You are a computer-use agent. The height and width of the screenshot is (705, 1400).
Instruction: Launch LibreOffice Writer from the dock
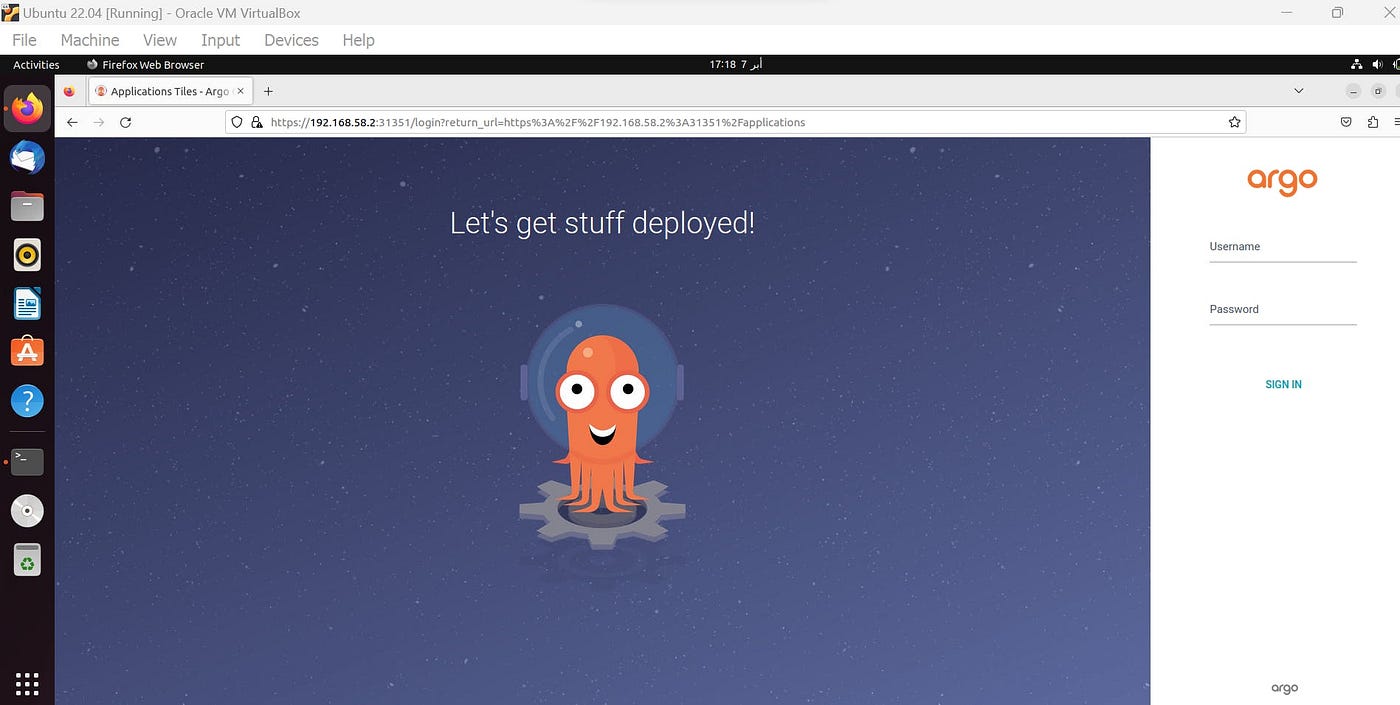27,303
